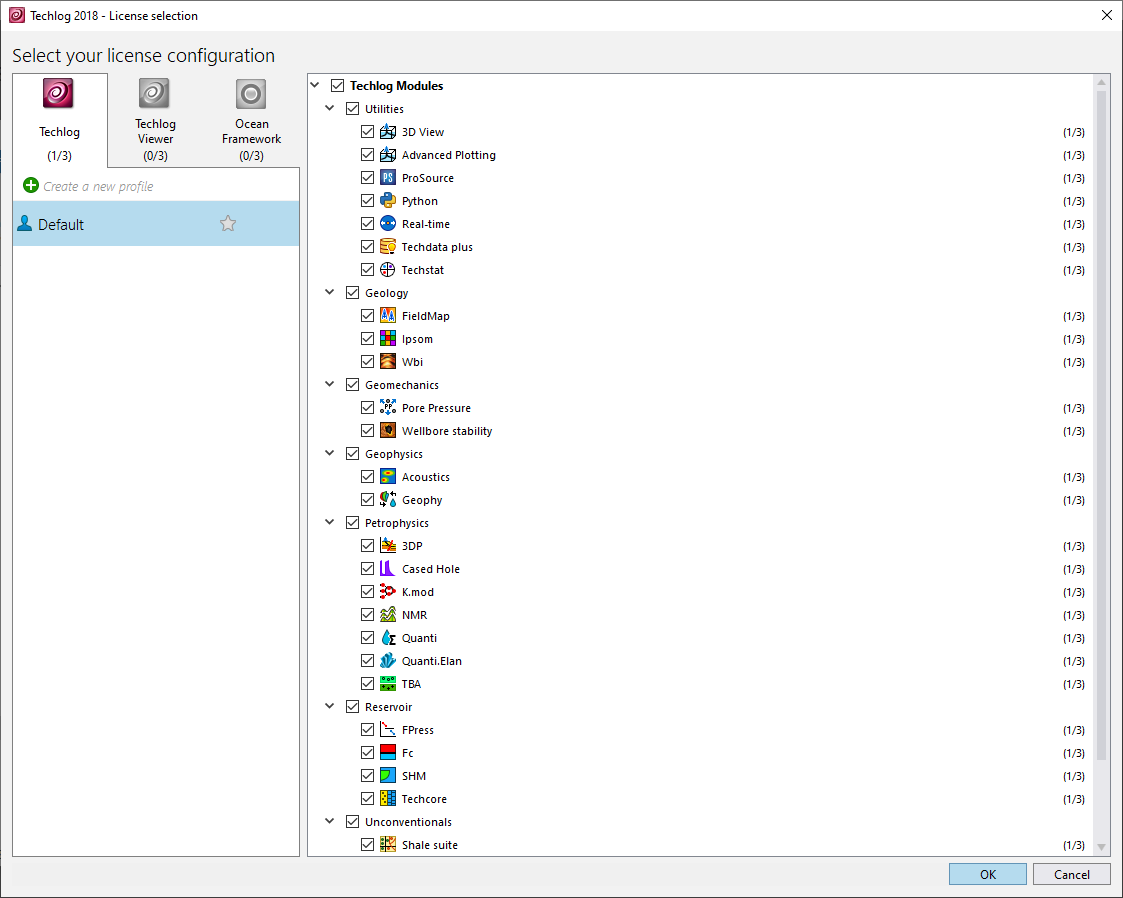Collapse the Utilities group
This screenshot has height=898, width=1123.
(x=329, y=108)
